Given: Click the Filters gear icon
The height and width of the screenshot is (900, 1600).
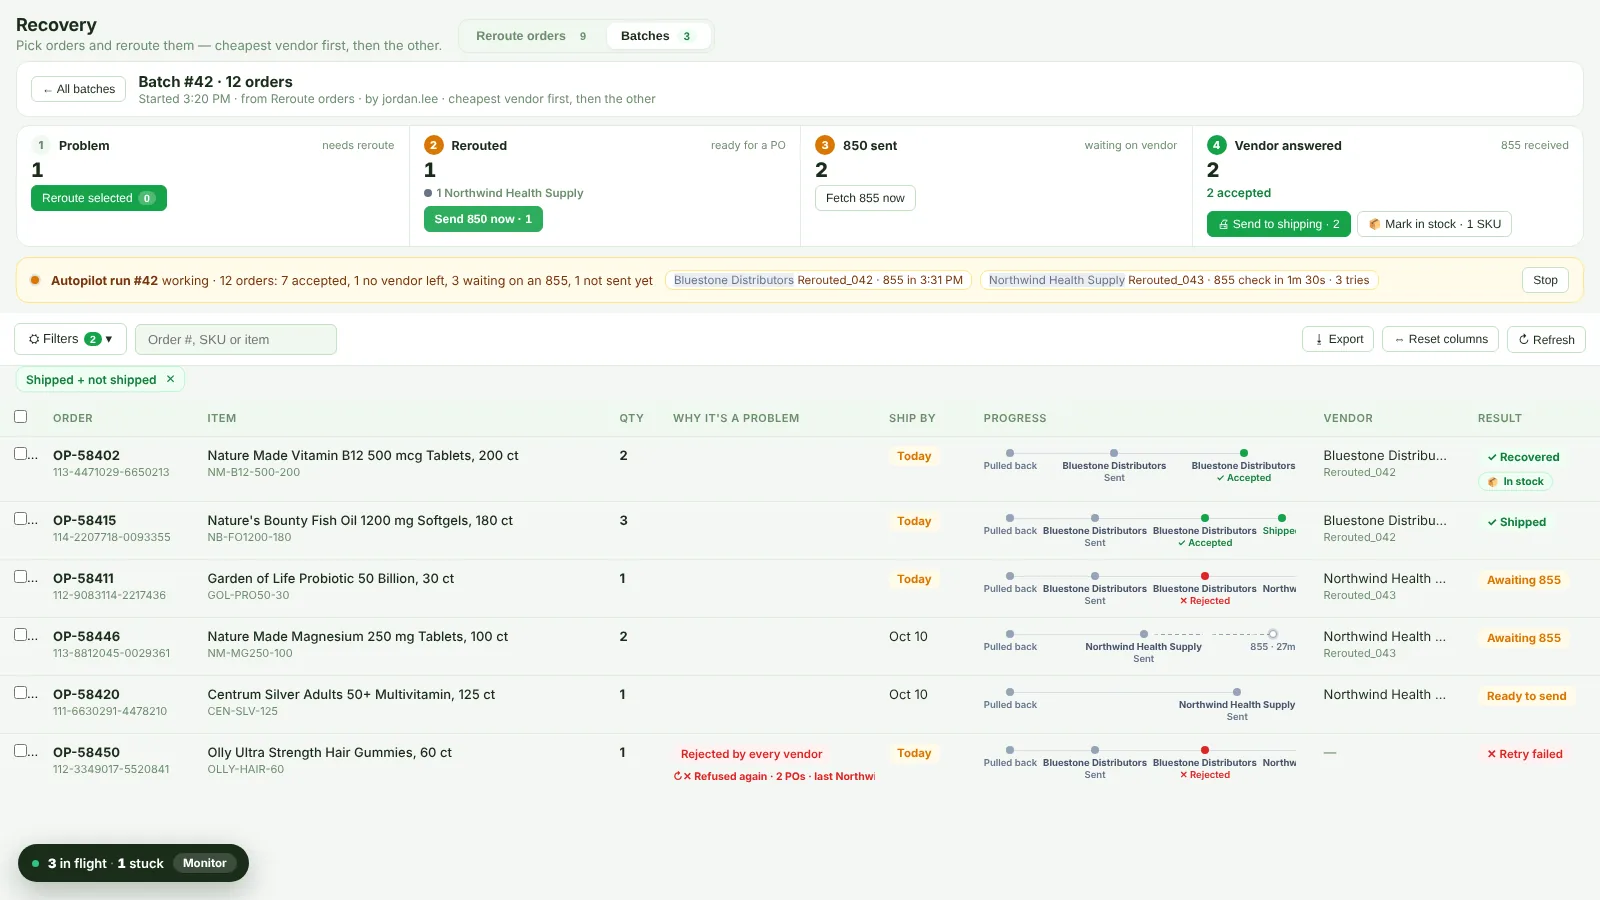Looking at the screenshot, I should click(34, 339).
